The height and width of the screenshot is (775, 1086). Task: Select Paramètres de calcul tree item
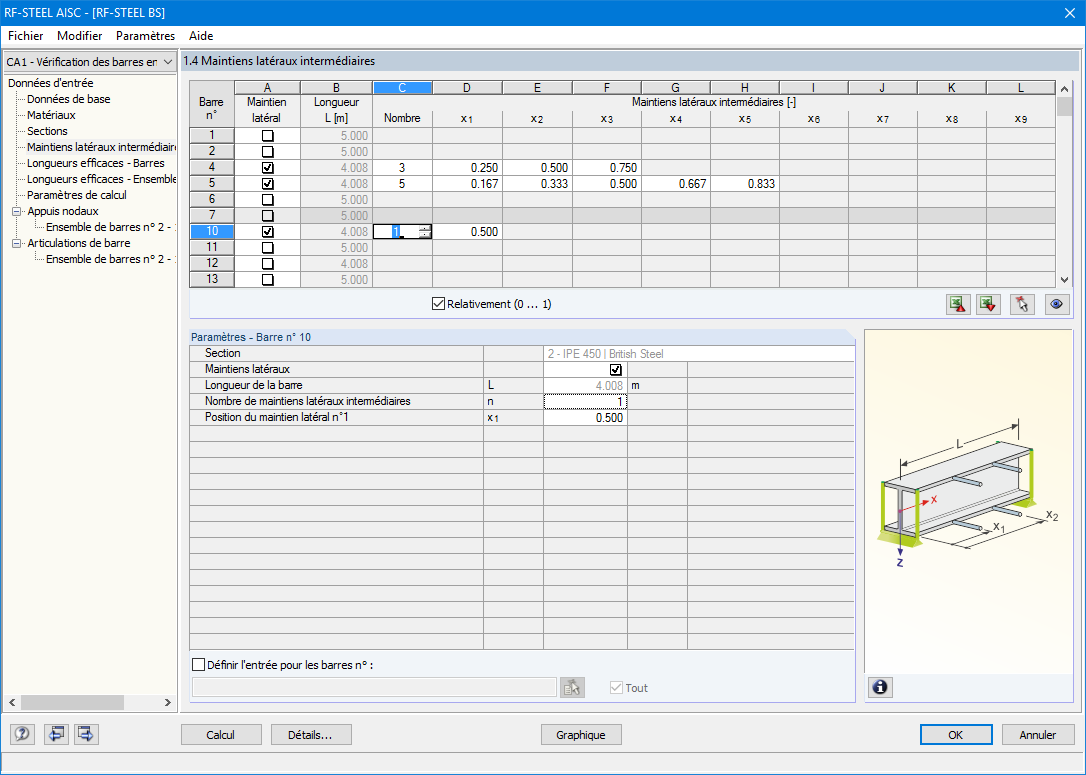pos(77,195)
